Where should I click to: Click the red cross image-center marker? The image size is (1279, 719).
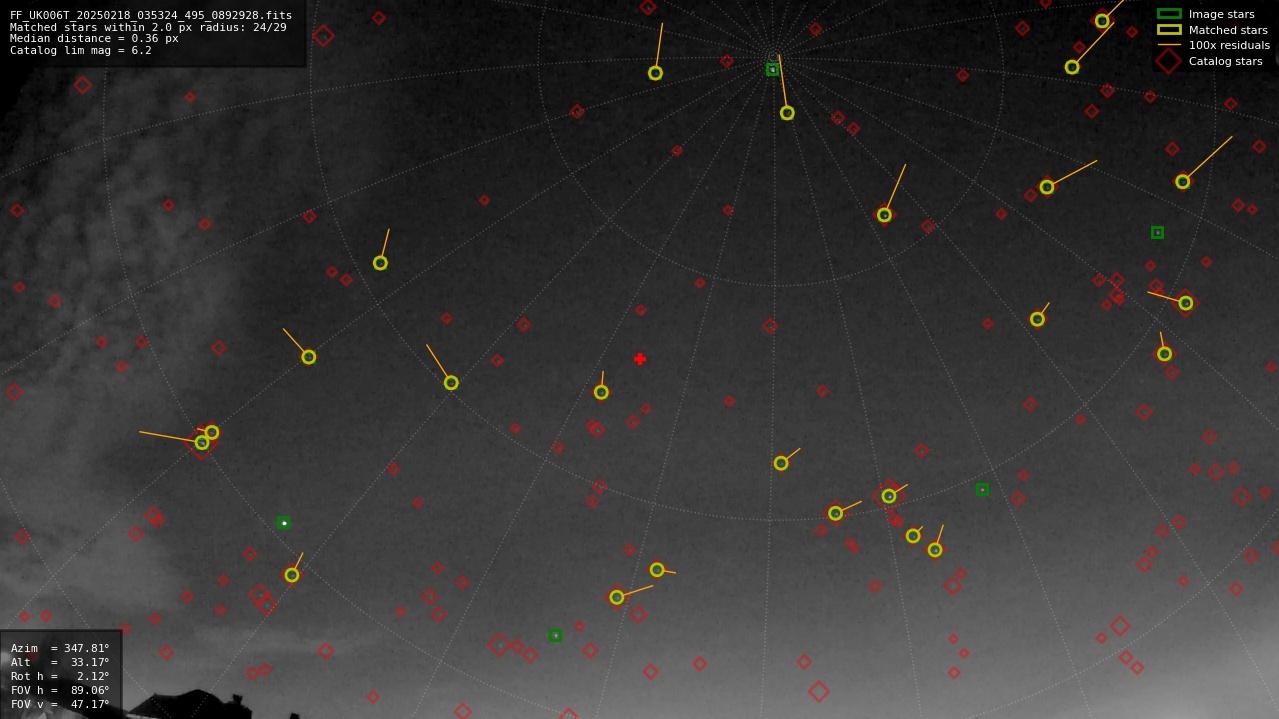(640, 359)
